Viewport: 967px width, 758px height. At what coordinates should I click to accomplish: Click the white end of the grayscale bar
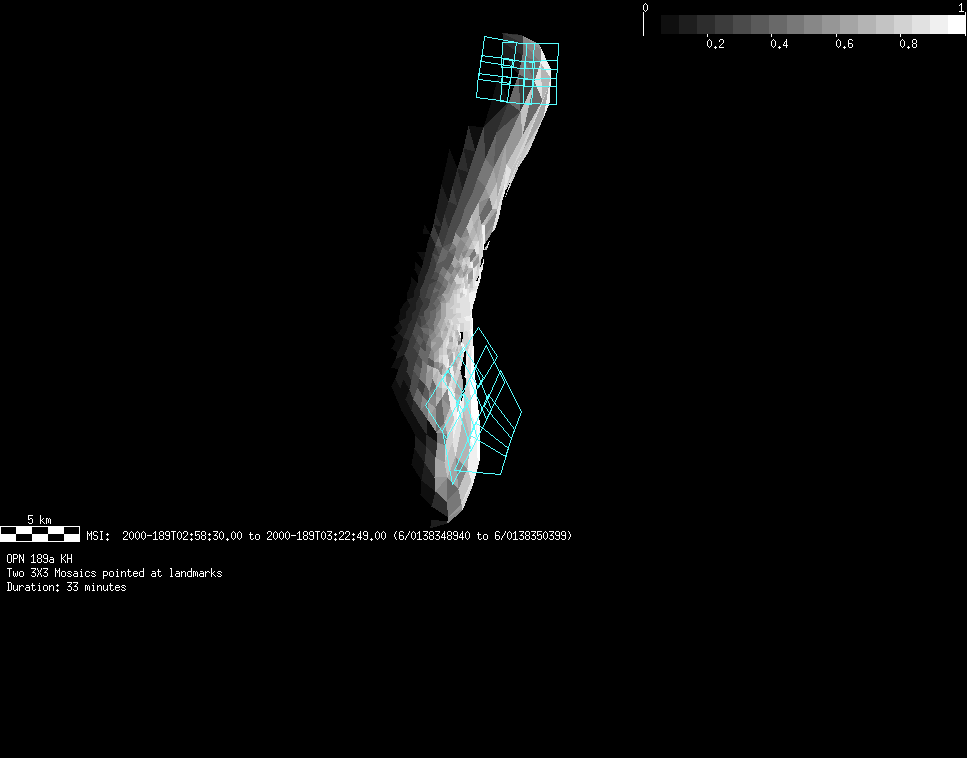(955, 25)
